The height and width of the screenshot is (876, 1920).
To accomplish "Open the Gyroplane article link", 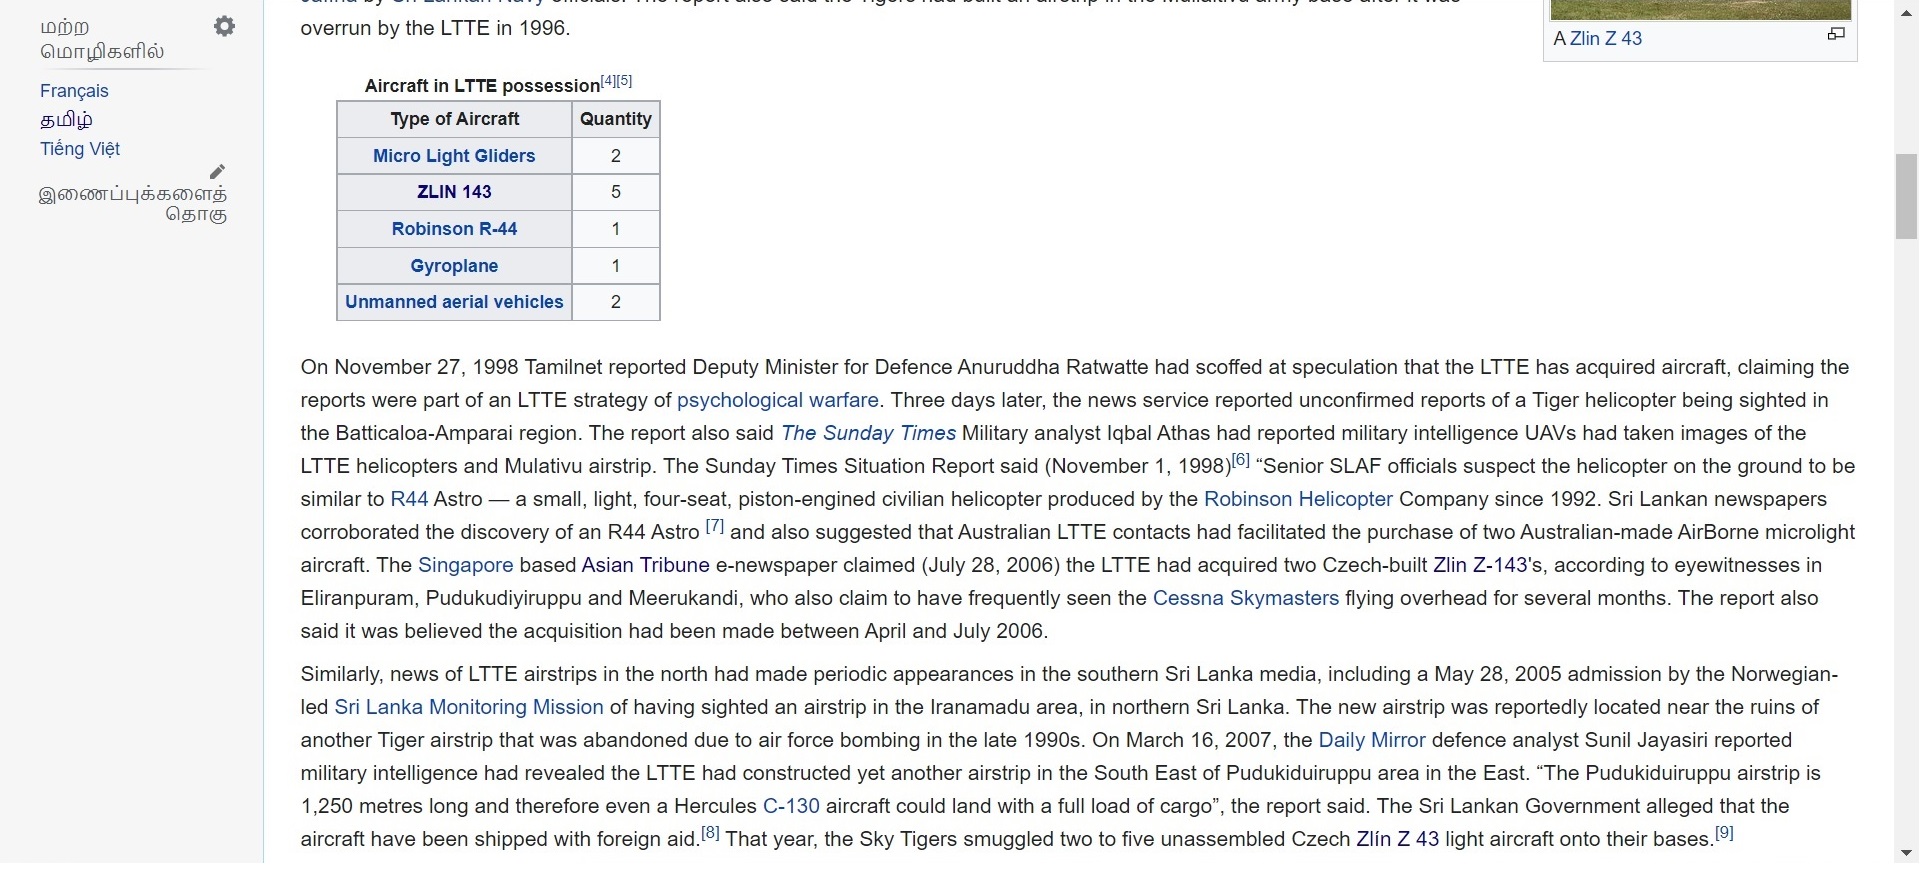I will click(x=454, y=266).
